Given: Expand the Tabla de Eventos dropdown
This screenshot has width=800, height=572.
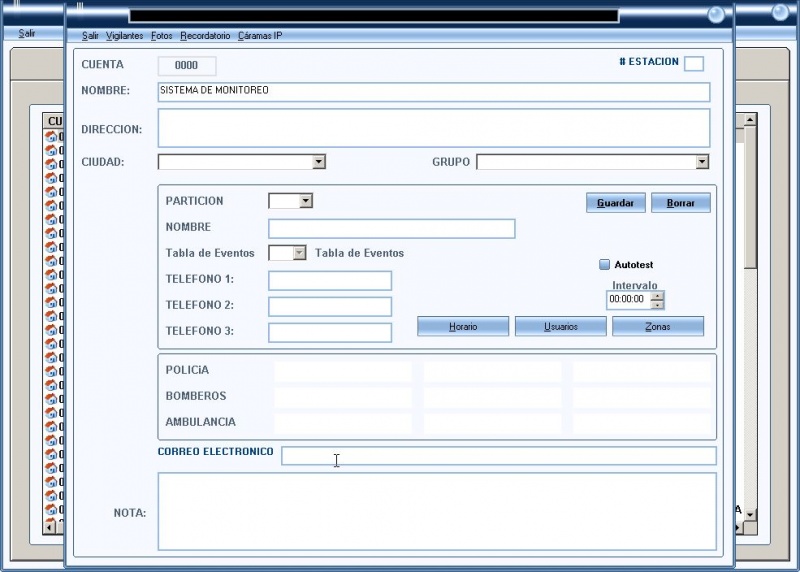Looking at the screenshot, I should (x=299, y=253).
